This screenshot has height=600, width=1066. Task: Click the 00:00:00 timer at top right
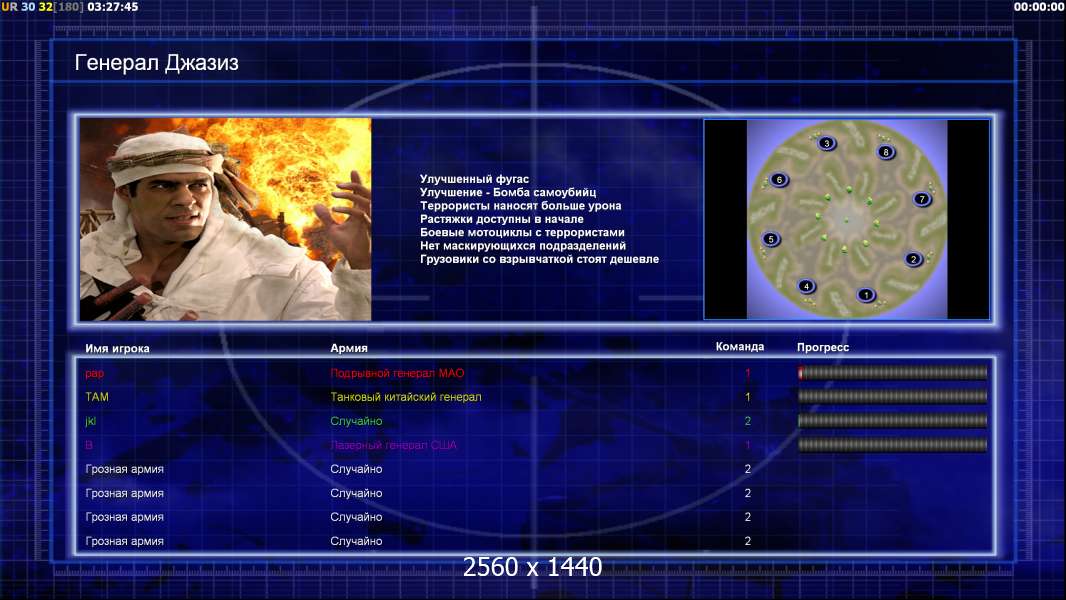(x=1039, y=7)
